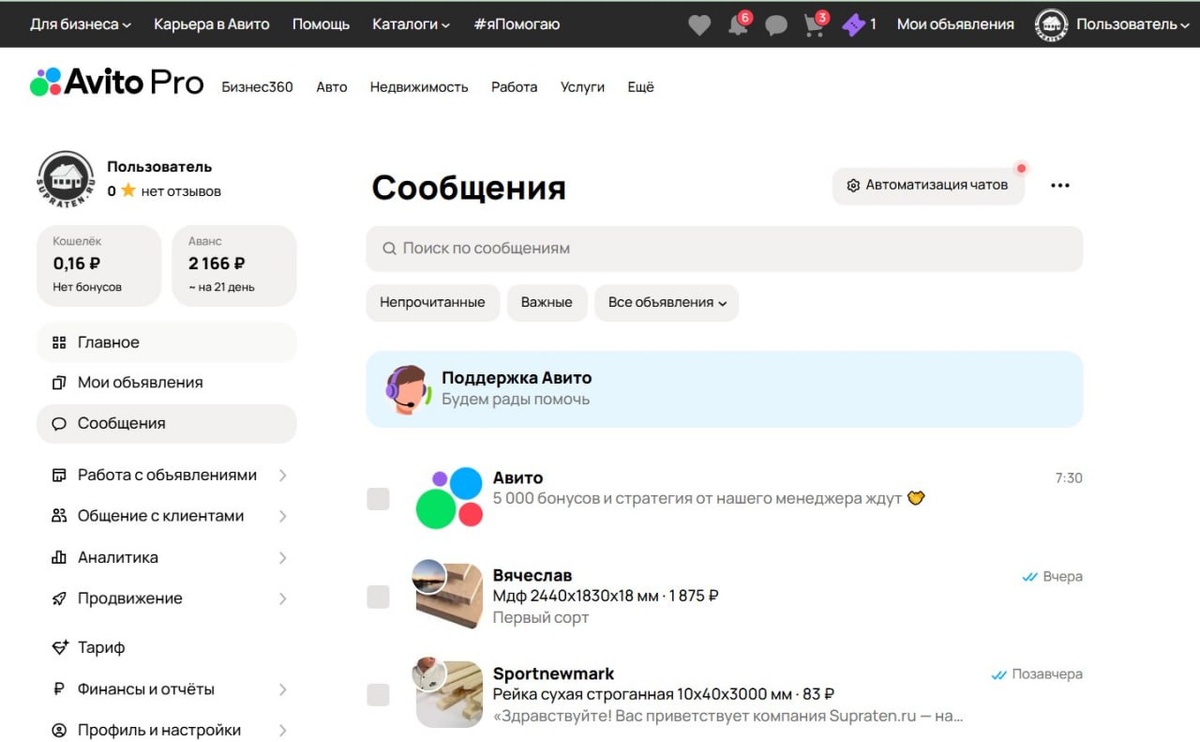Screen dimensions: 1200x742
Task: Click Автоматизация чатов button
Action: click(928, 185)
